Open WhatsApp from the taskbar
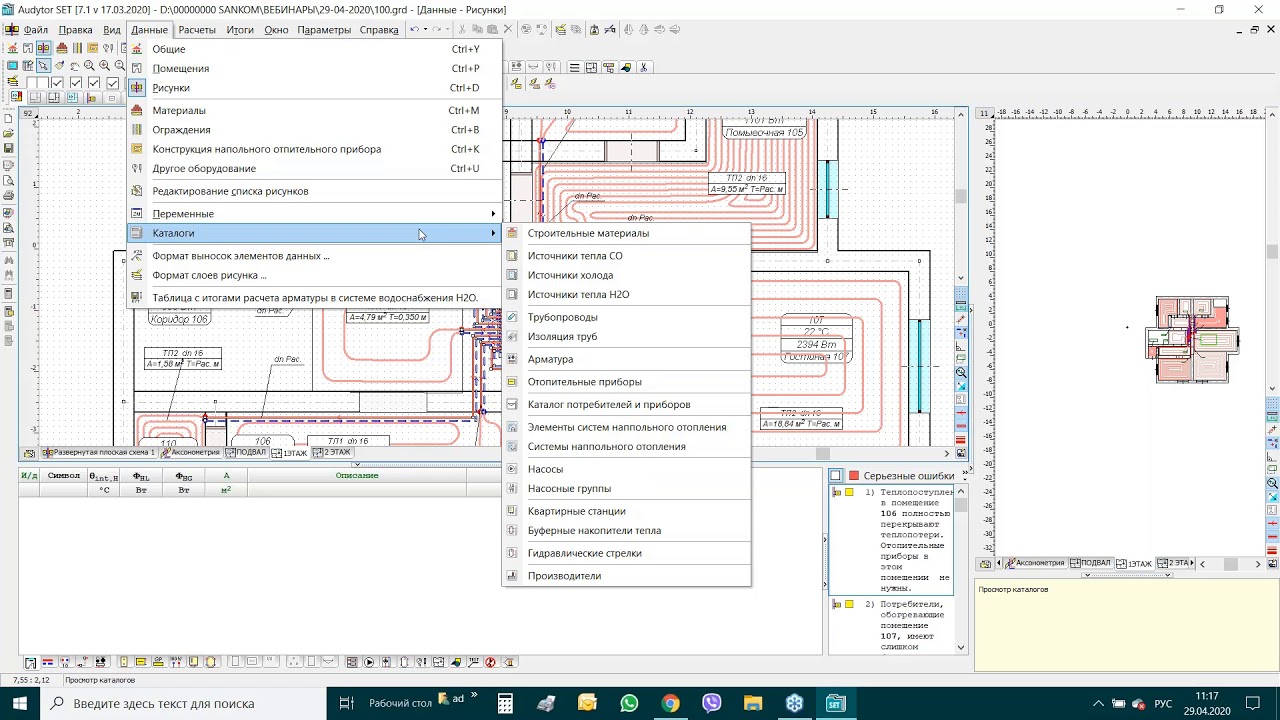The height and width of the screenshot is (720, 1280). (629, 703)
